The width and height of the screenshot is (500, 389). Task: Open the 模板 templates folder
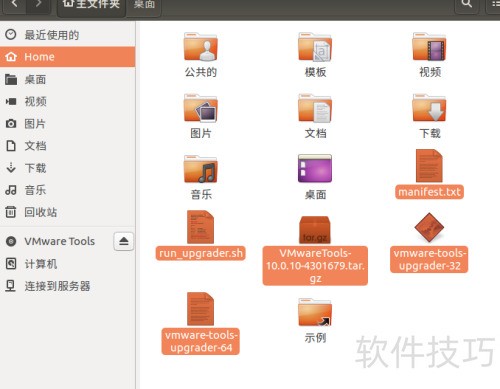point(315,47)
